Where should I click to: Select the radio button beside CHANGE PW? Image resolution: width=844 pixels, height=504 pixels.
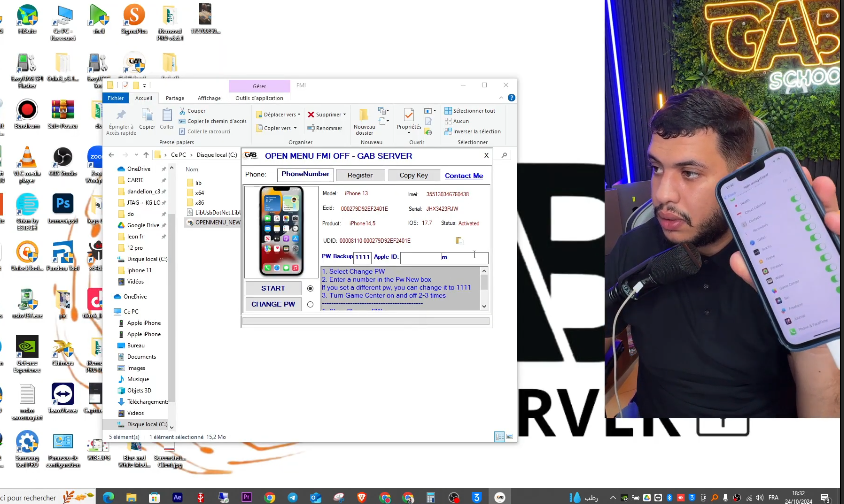point(310,304)
